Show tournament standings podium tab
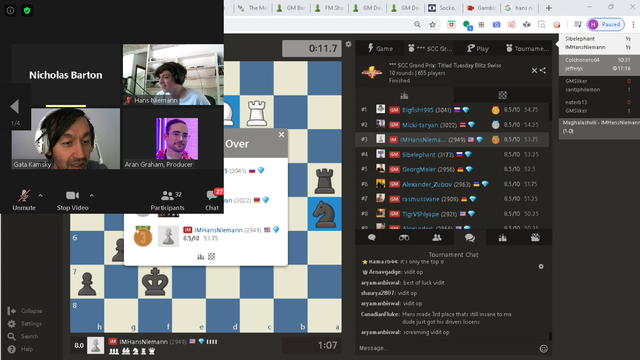640x360 pixels. point(404,96)
